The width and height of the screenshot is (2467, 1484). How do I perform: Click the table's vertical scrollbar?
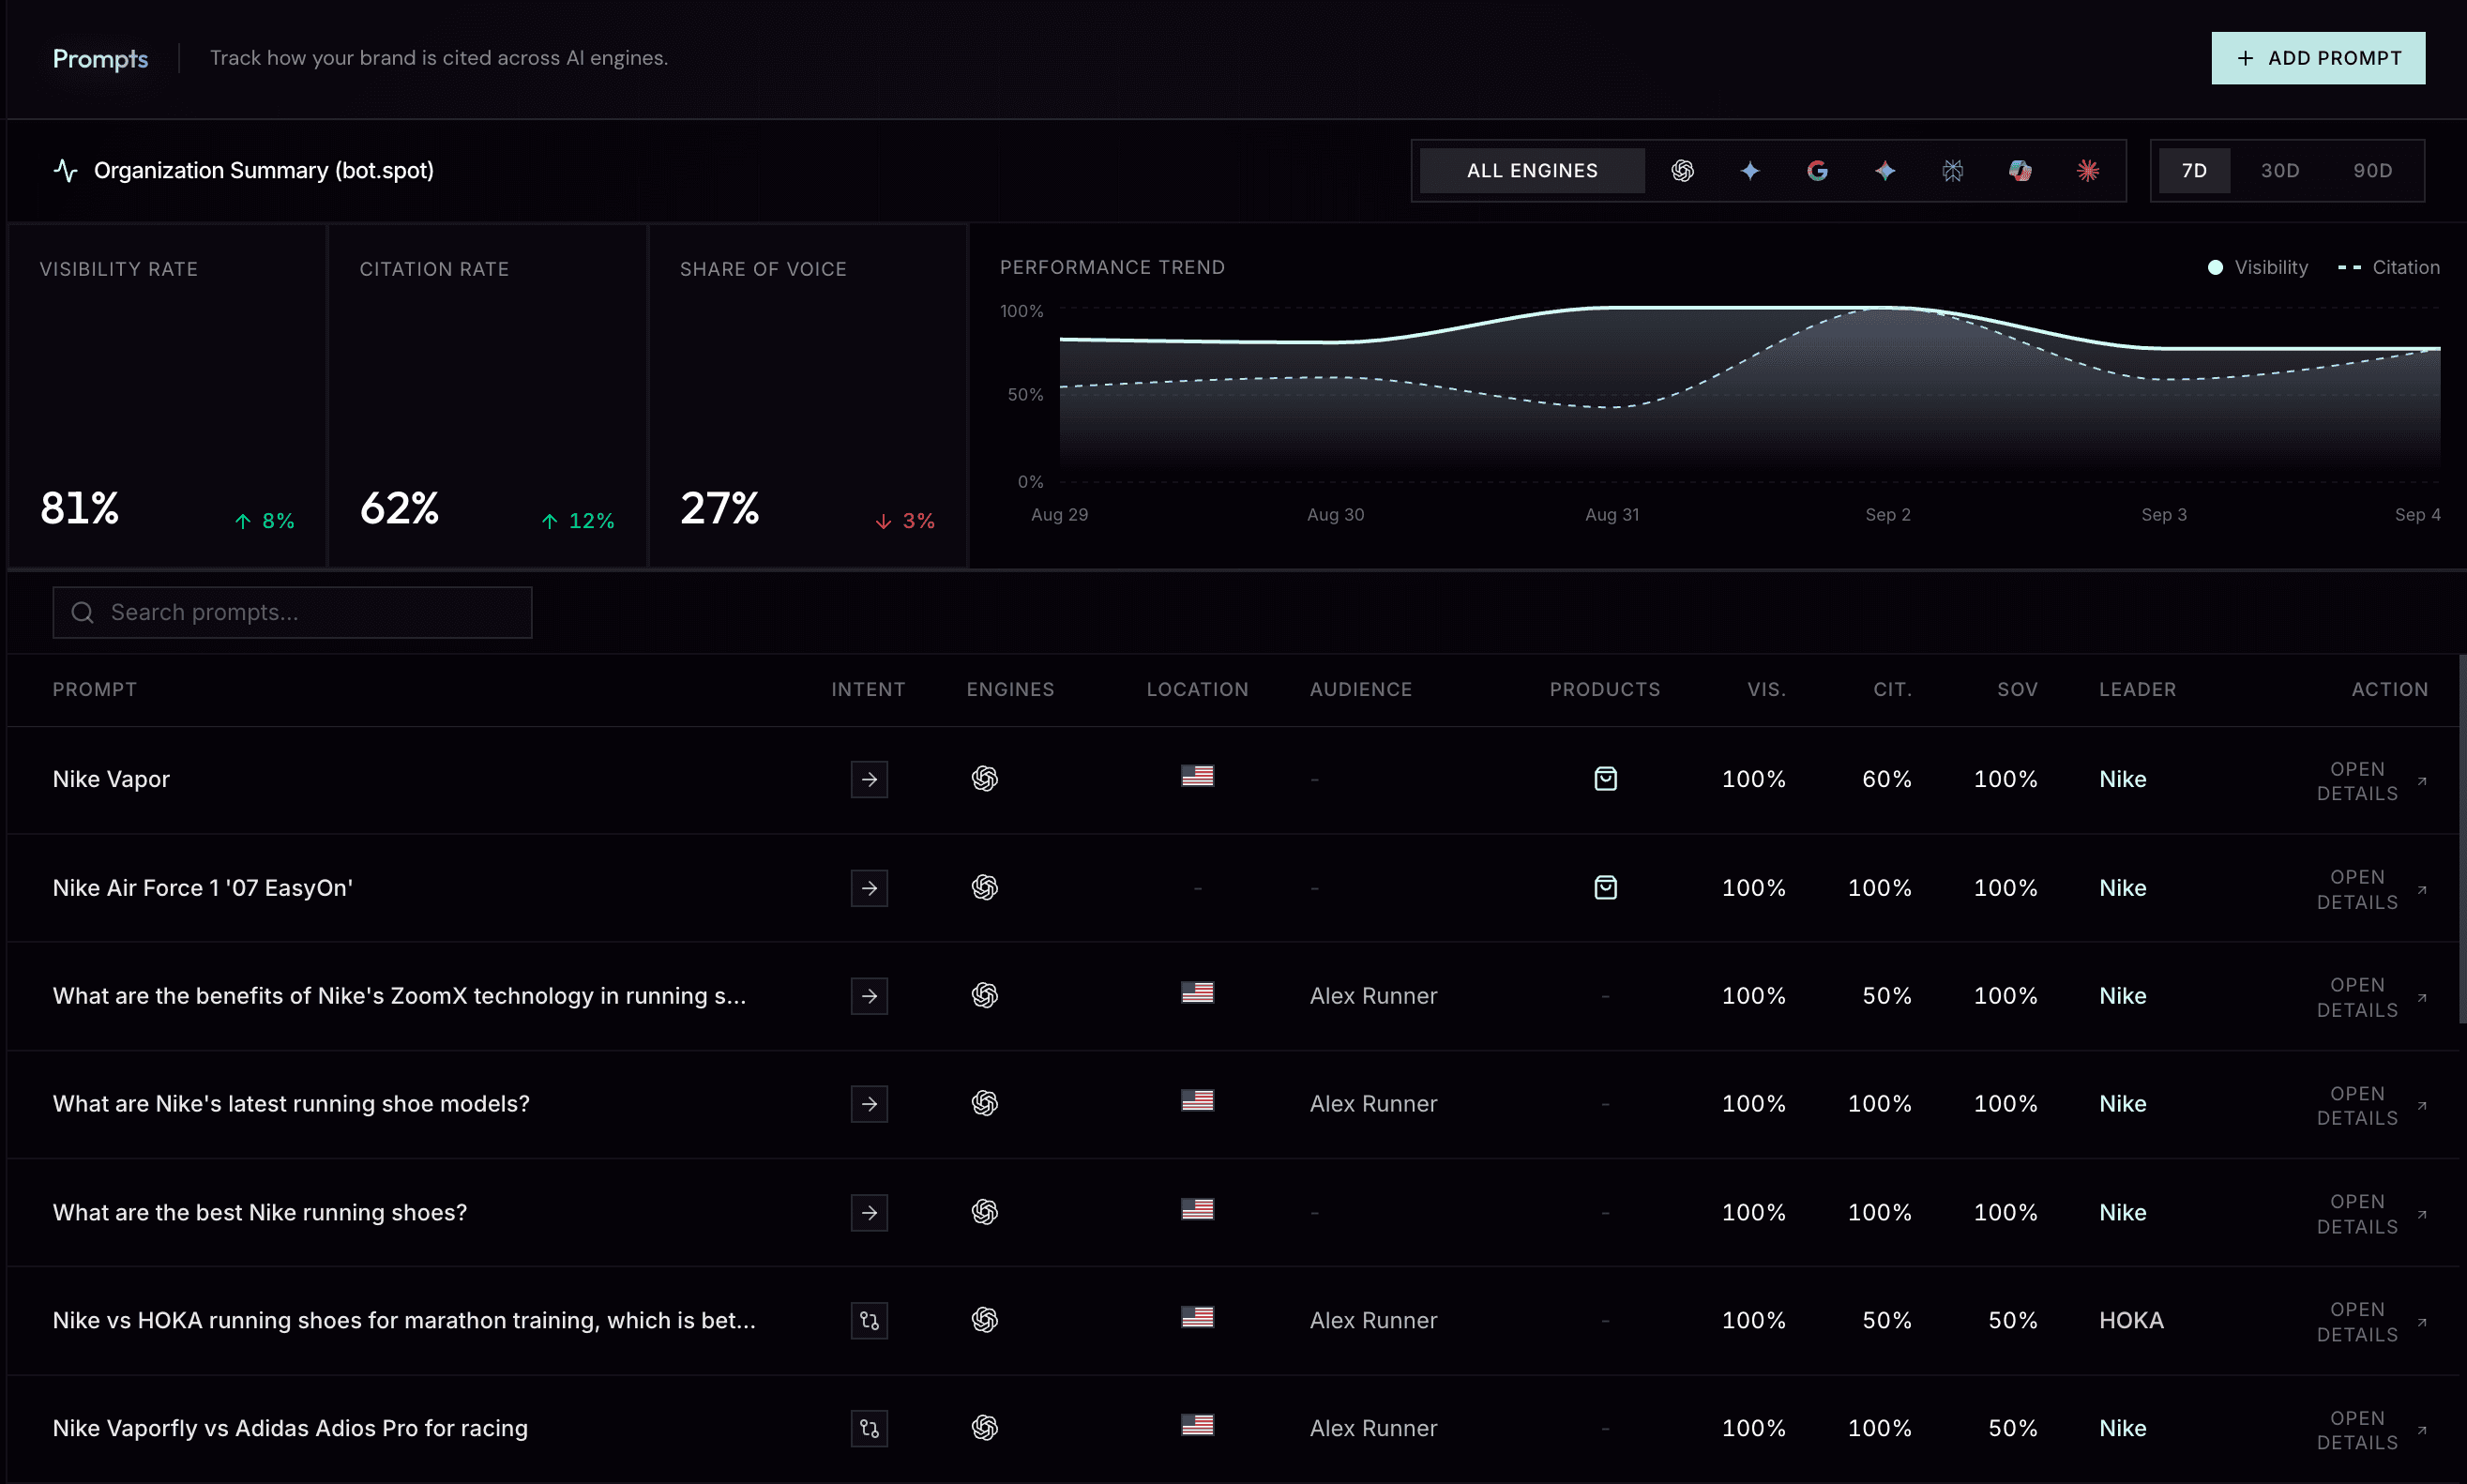pos(2462,838)
